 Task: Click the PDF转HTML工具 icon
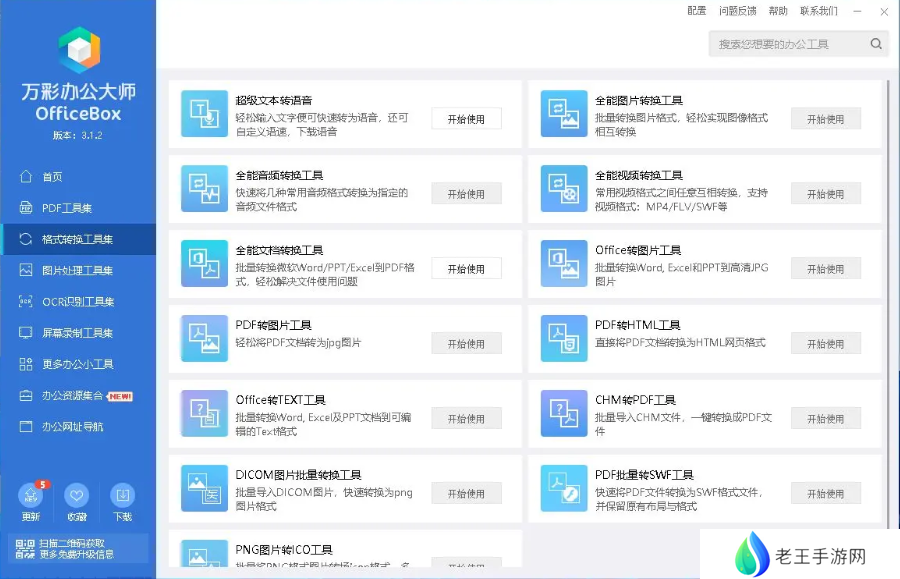[x=564, y=339]
